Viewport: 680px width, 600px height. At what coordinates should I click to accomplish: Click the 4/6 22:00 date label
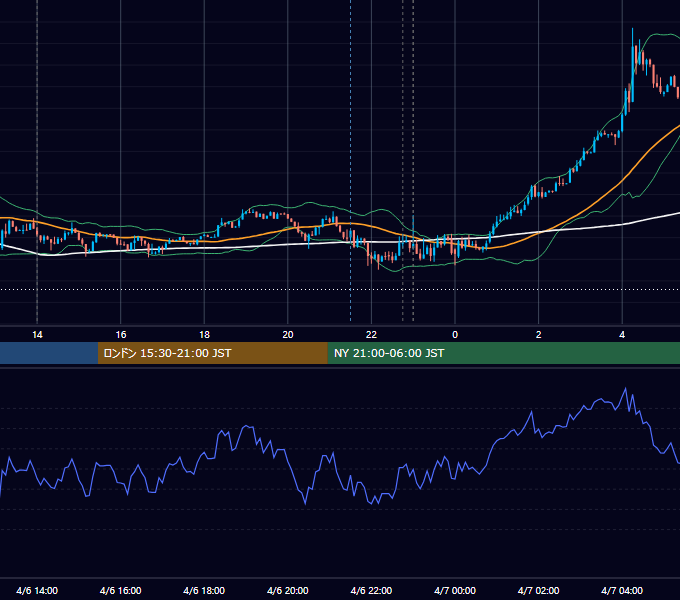371,590
